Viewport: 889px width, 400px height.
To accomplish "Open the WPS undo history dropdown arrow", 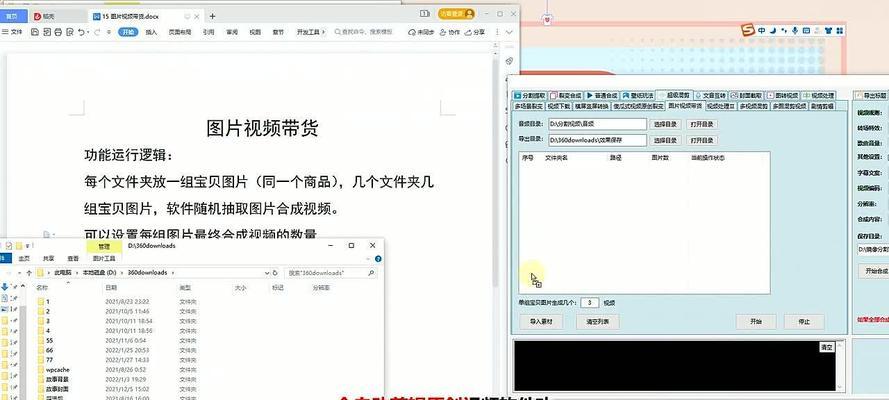I will [88, 32].
